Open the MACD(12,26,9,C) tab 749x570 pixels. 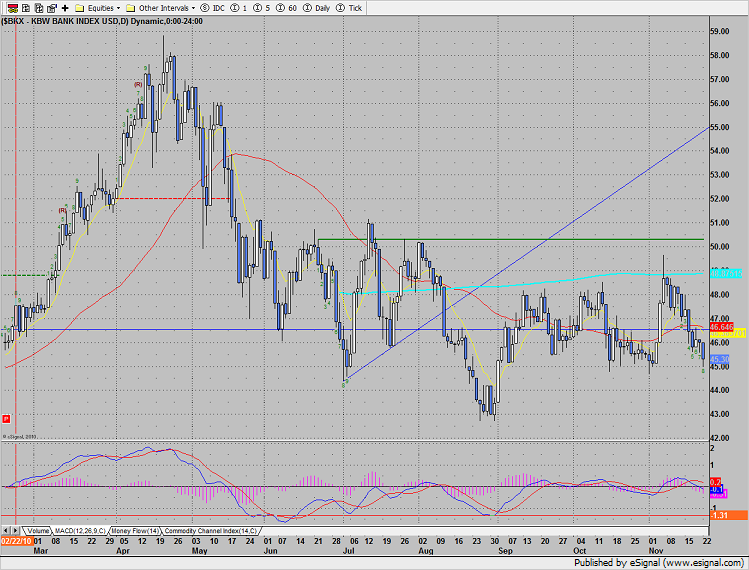[80, 531]
